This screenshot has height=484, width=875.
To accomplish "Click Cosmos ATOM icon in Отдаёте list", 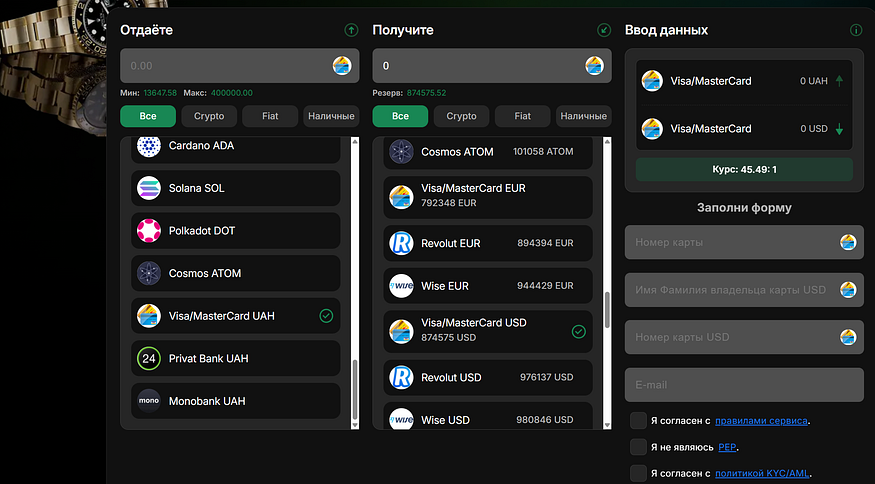I will pos(149,274).
